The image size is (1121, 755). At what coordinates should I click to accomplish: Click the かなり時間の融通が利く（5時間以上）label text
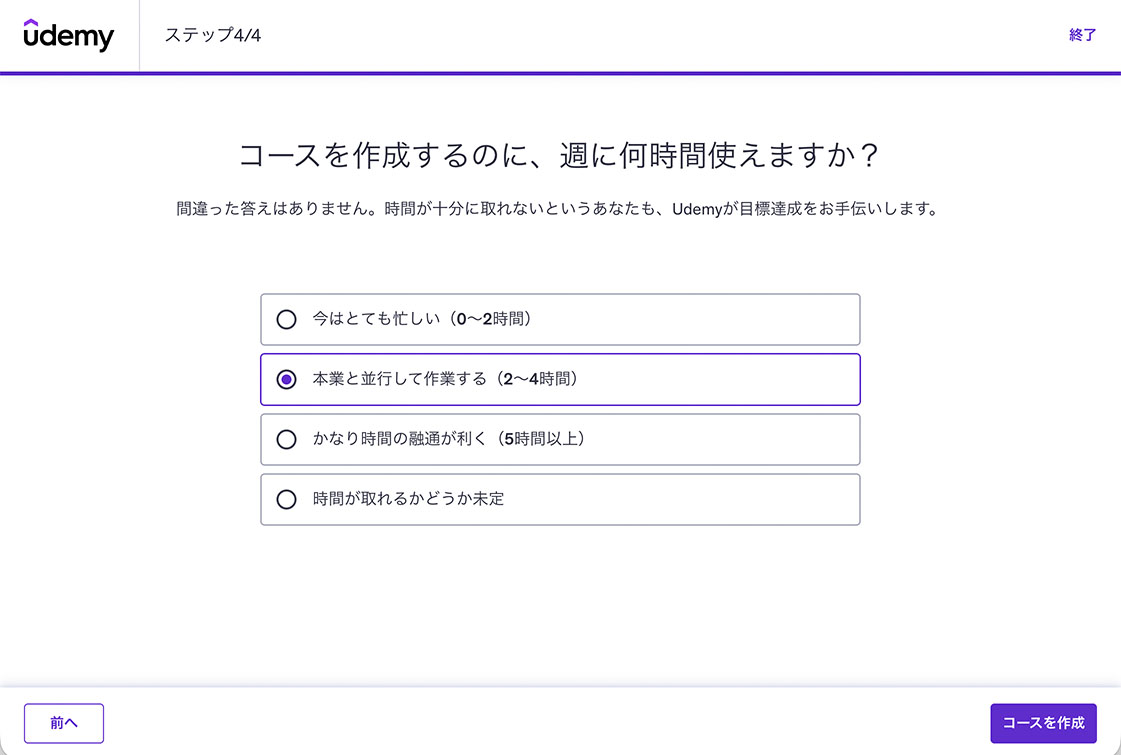pyautogui.click(x=448, y=440)
